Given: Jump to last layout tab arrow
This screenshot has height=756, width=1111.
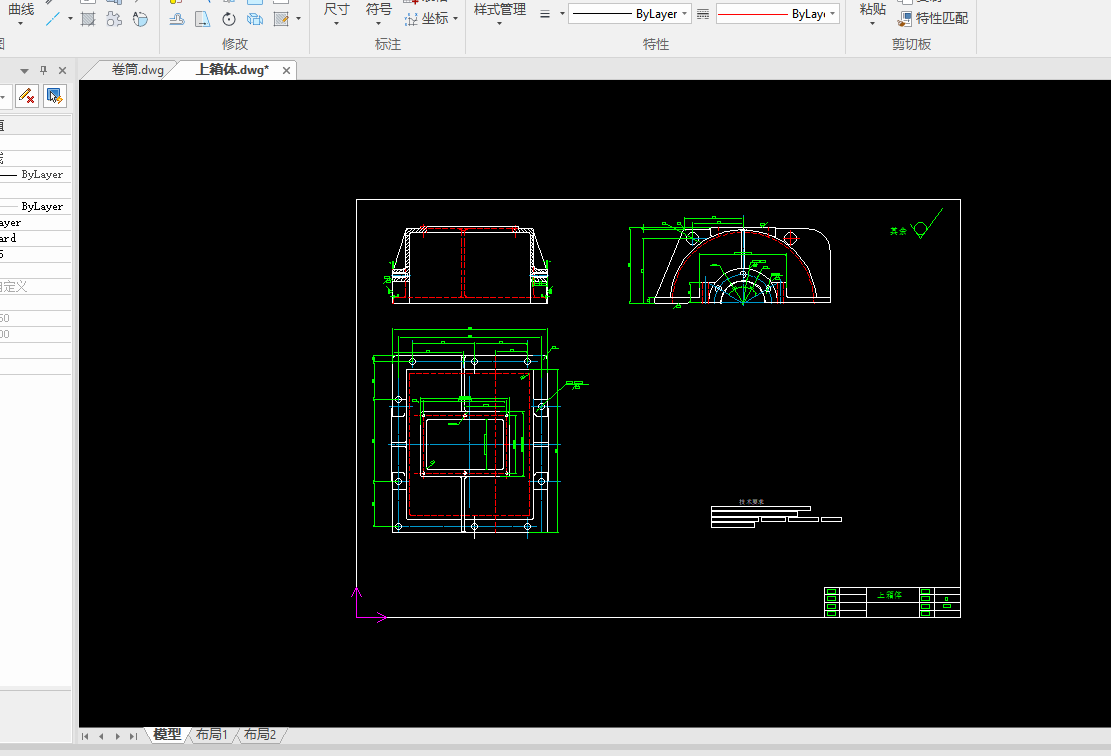Looking at the screenshot, I should (133, 736).
